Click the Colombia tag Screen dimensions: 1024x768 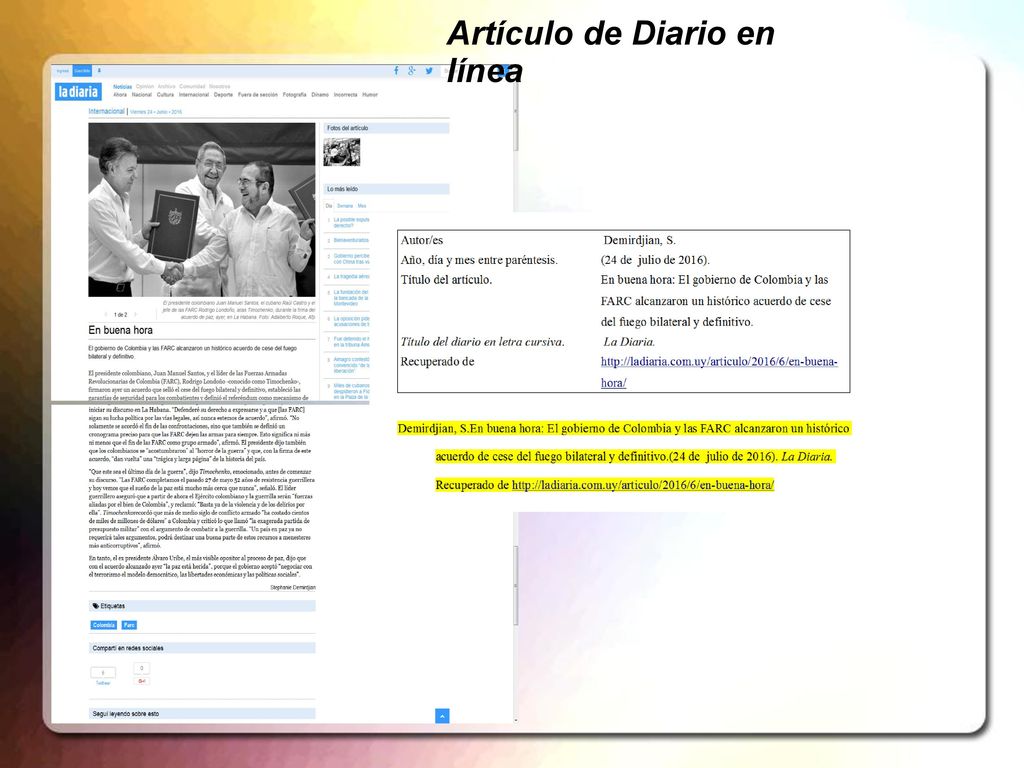point(104,625)
